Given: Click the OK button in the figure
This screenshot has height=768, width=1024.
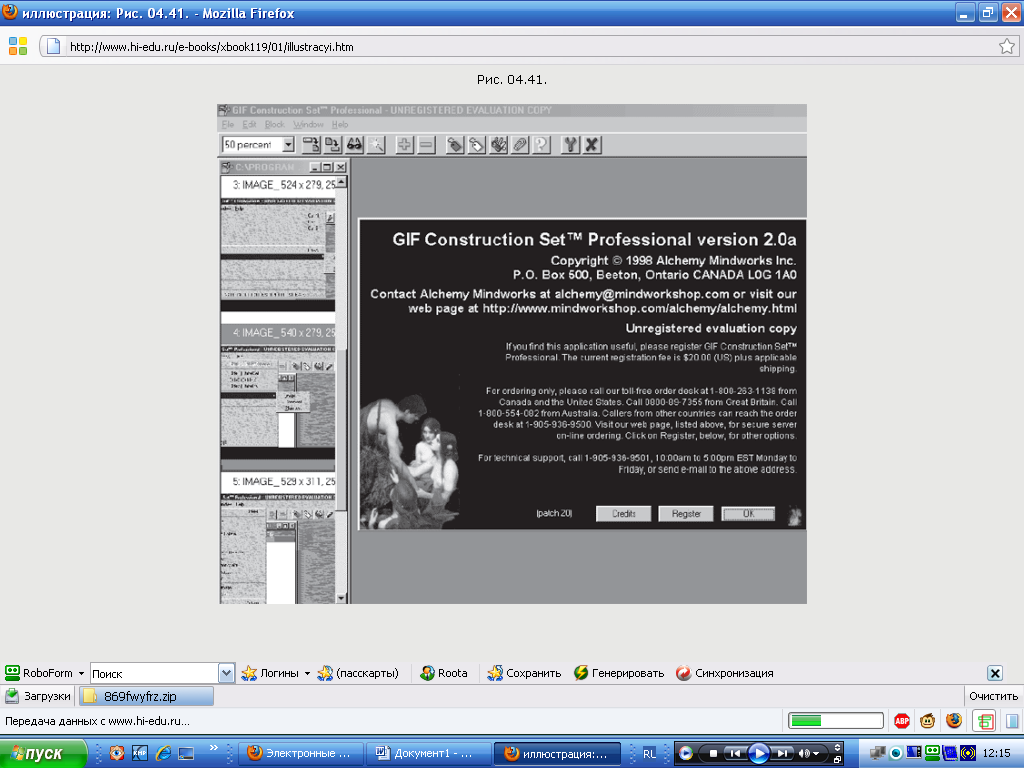Looking at the screenshot, I should tap(748, 514).
